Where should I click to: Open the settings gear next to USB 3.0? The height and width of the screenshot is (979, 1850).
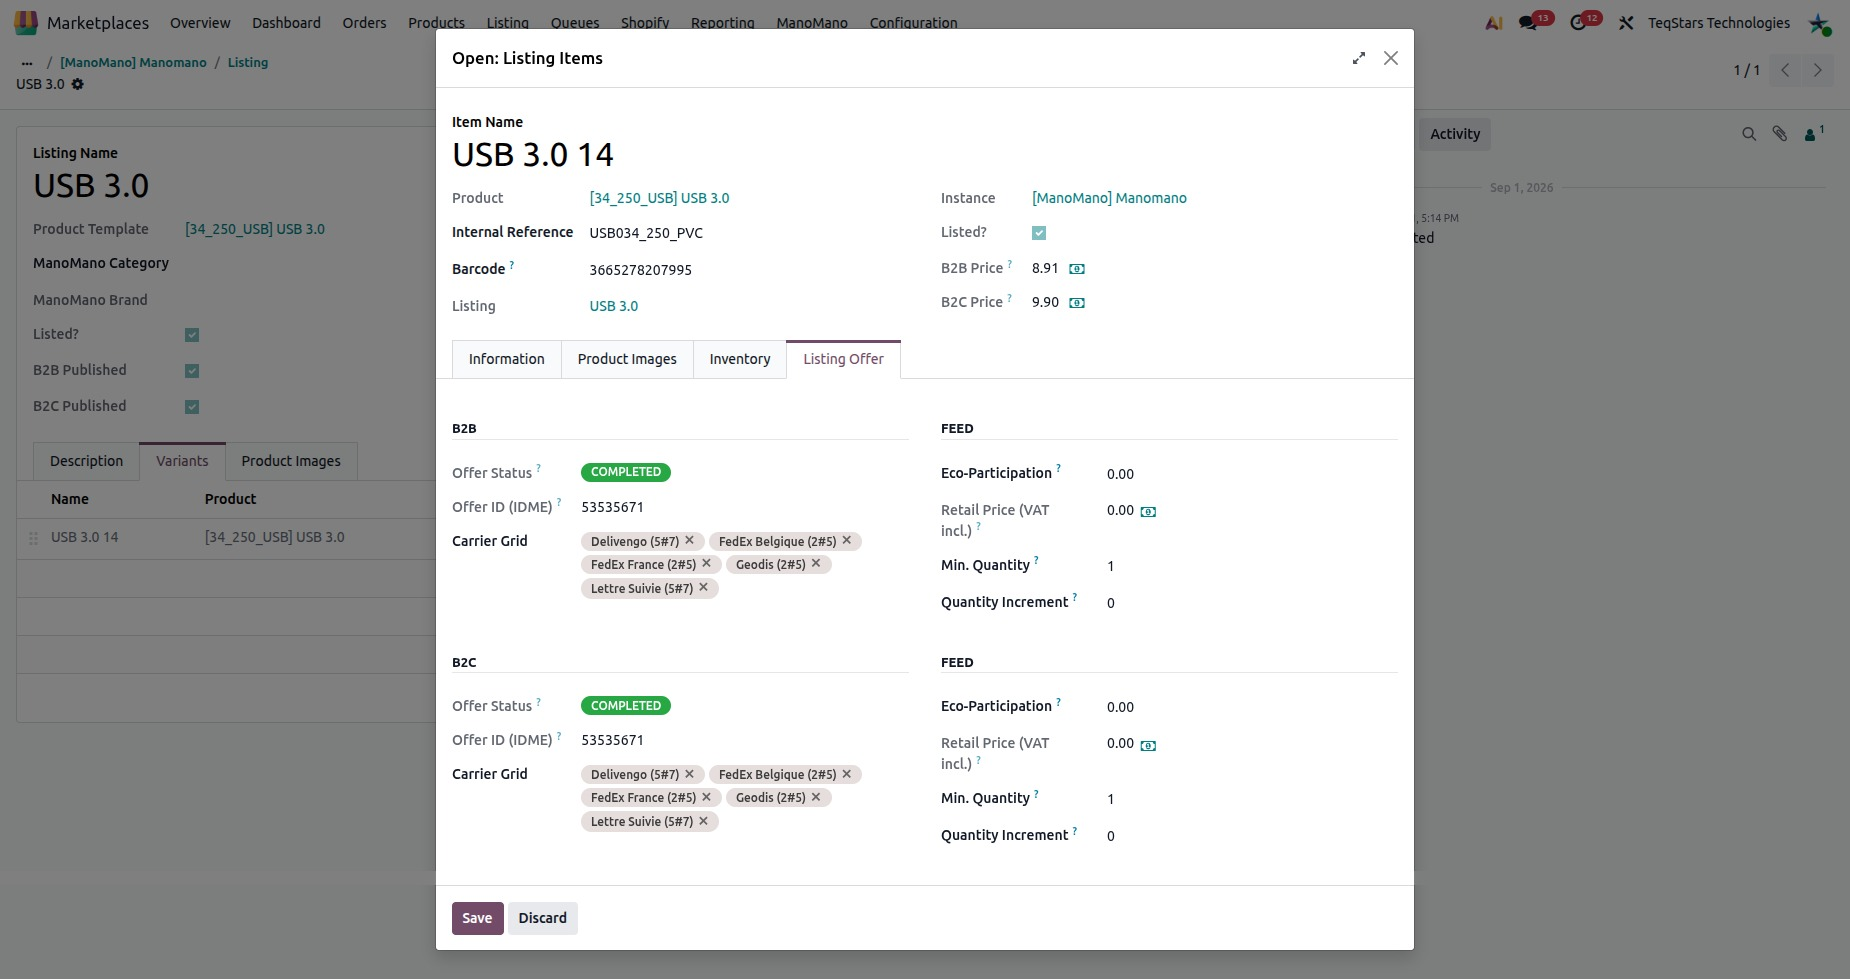pyautogui.click(x=78, y=84)
